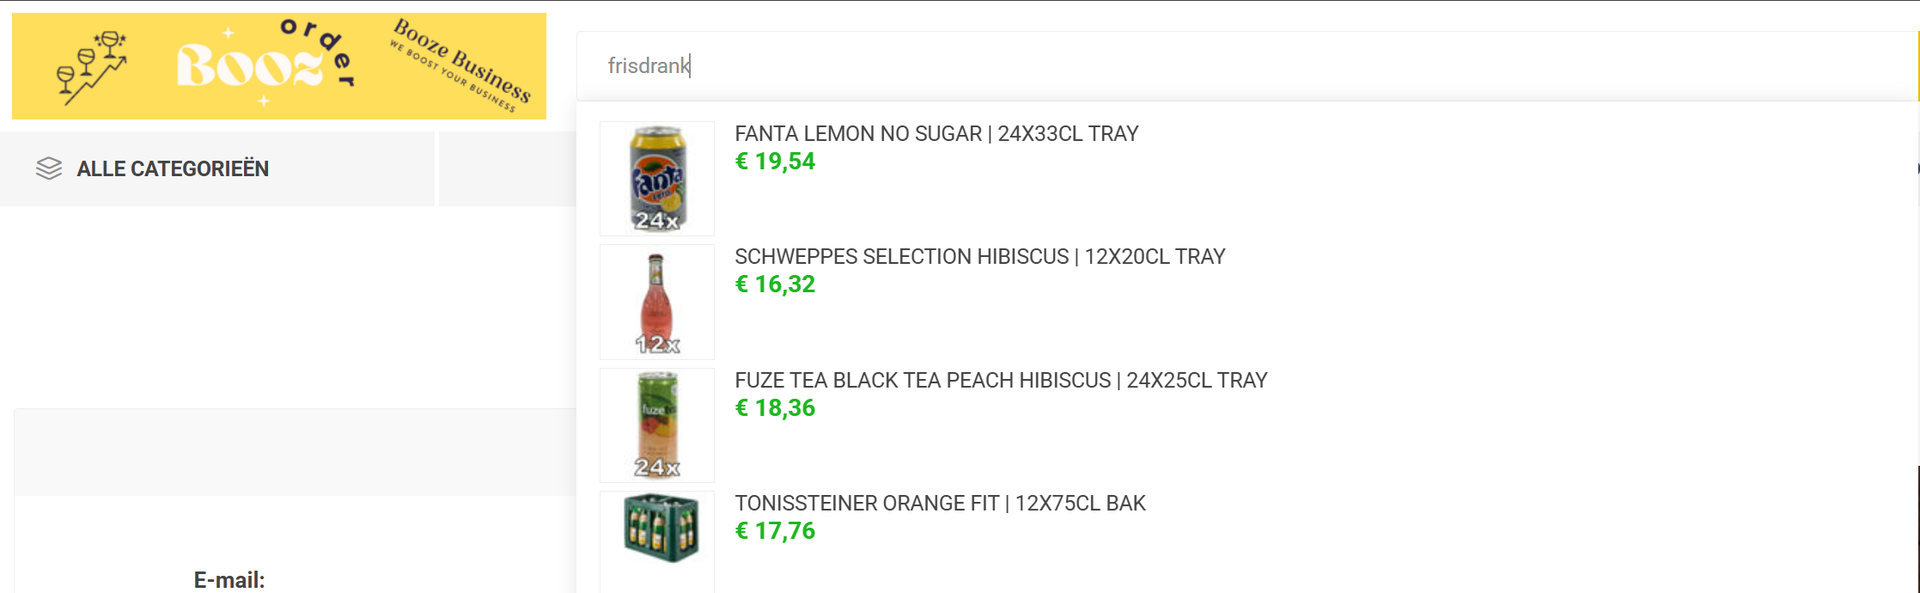Click the Booze Business order logo banner
1920x593 pixels.
tap(279, 66)
